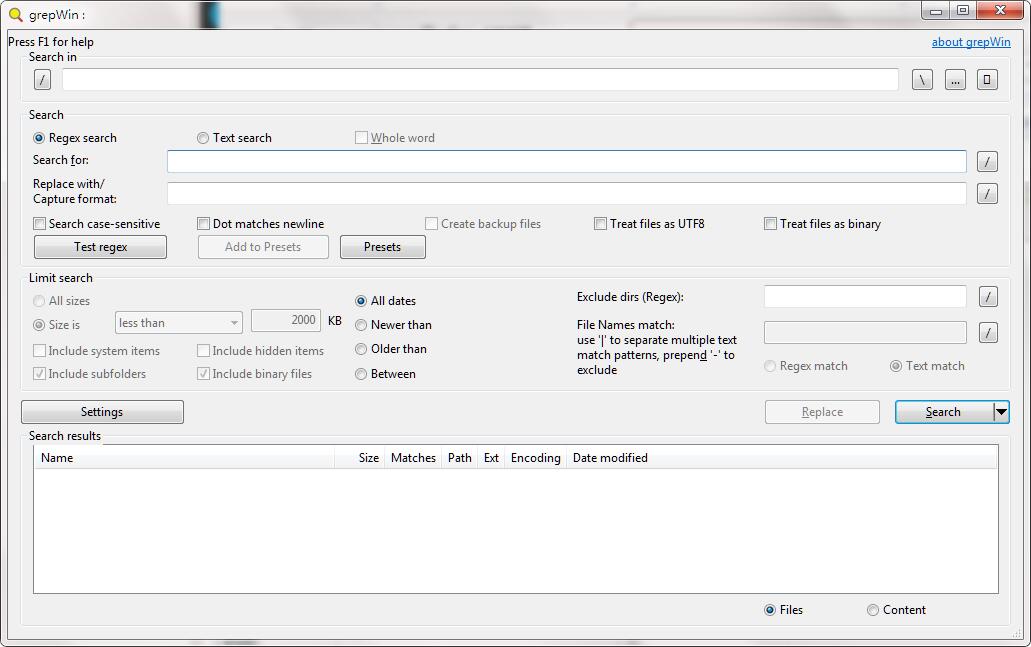1031x647 pixels.
Task: Click the backslash button beside Search in field
Action: pos(923,80)
